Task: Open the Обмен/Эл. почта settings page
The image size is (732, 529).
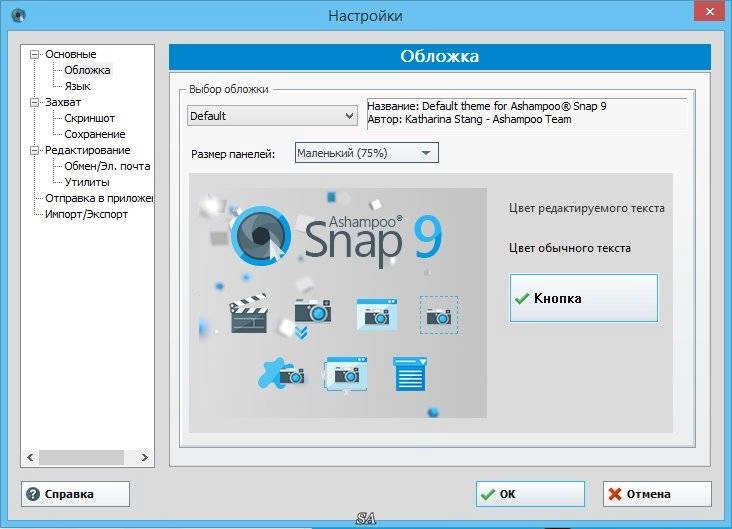Action: [107, 166]
